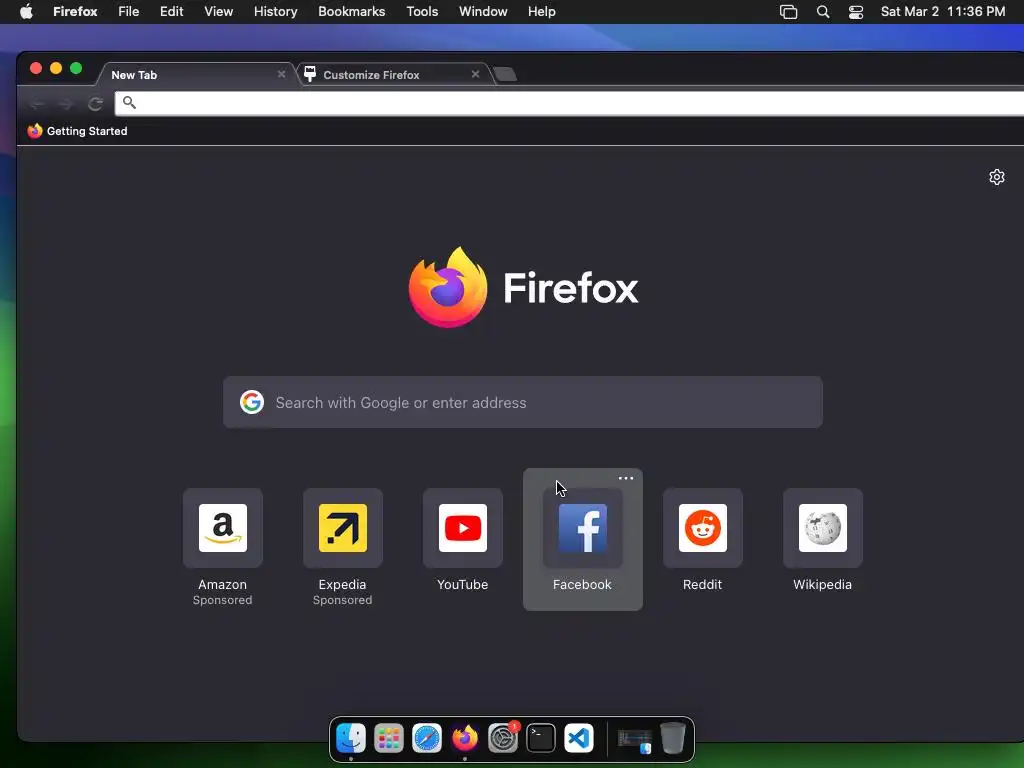Open the Window menu
1024x768 pixels.
click(483, 12)
